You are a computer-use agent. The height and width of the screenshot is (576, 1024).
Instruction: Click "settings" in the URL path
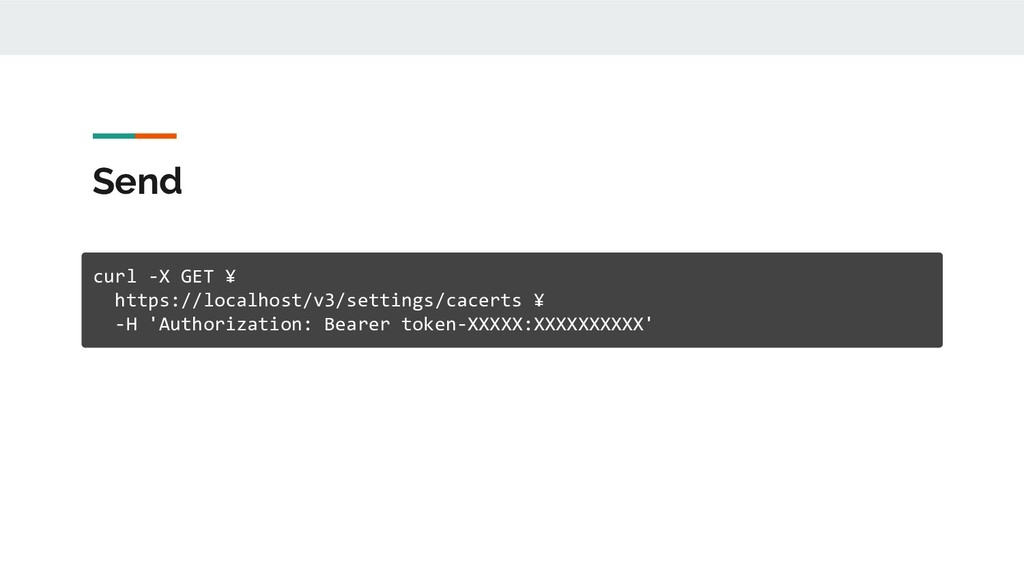pyautogui.click(x=390, y=300)
